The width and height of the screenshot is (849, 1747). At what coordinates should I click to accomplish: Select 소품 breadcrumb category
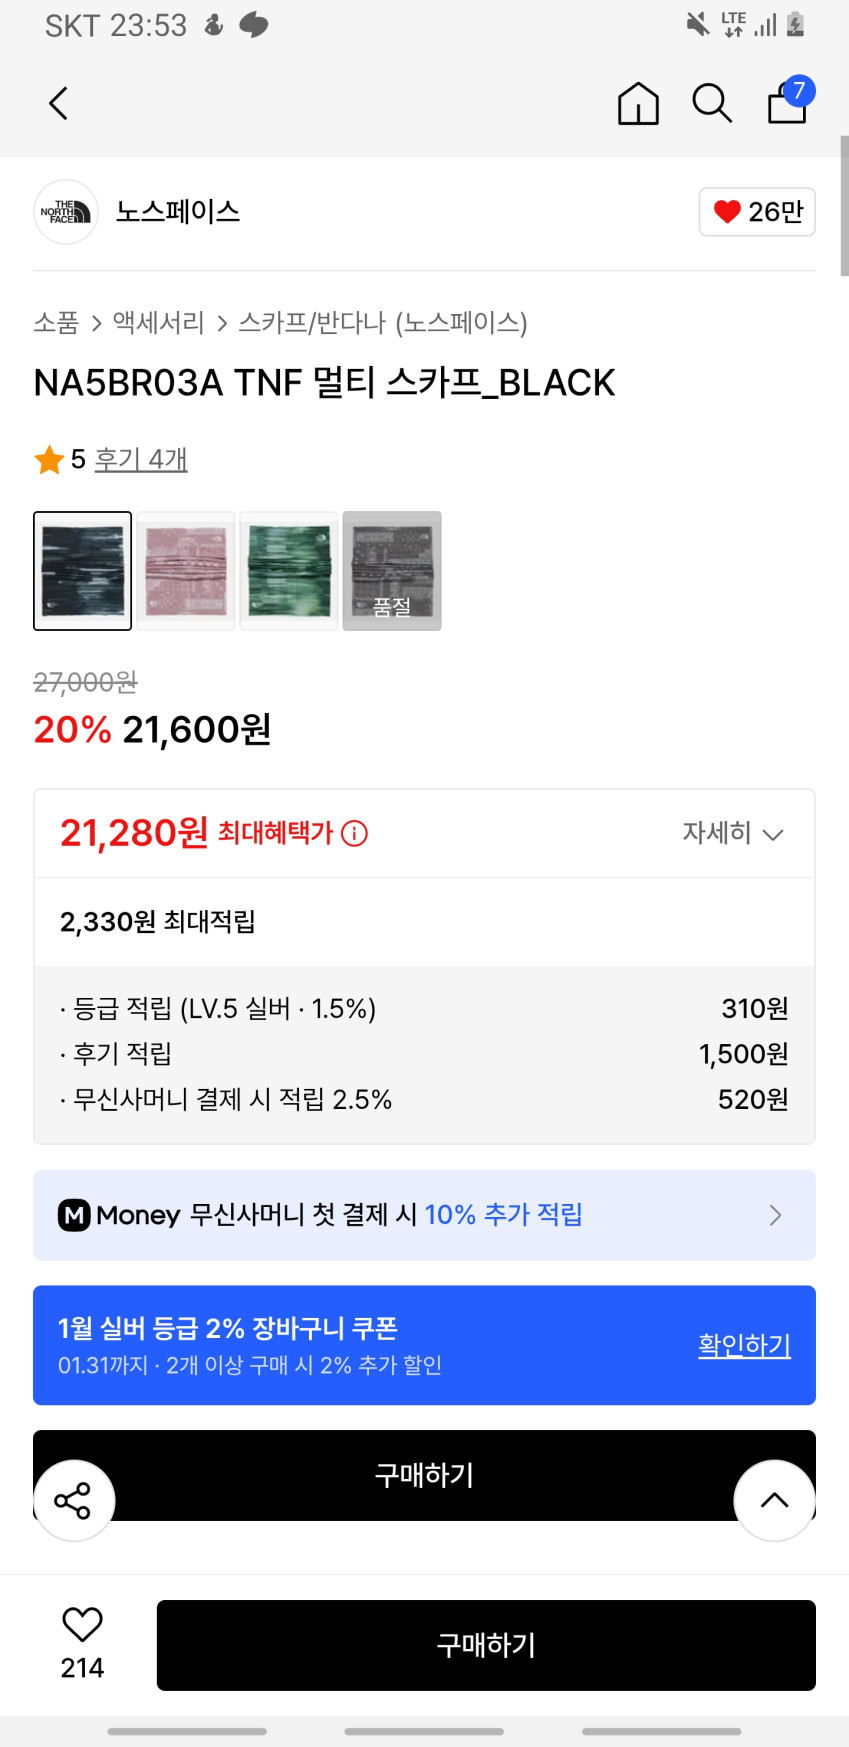pyautogui.click(x=56, y=323)
